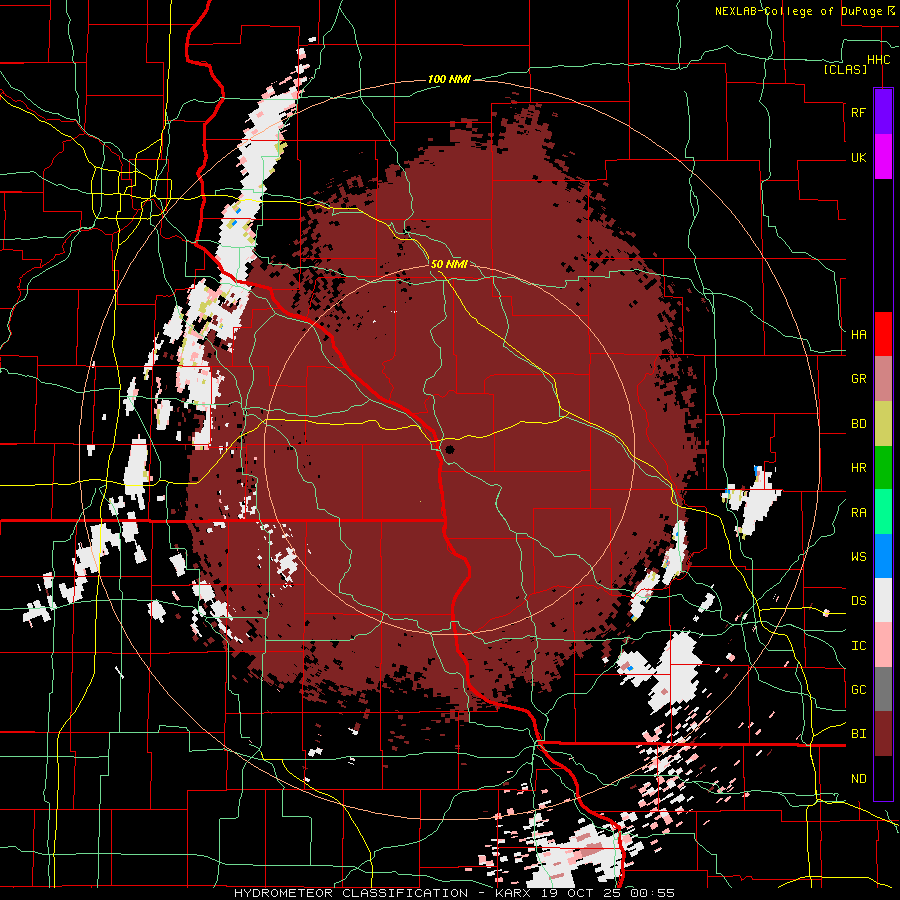Click the black radar site dot at center

tap(449, 449)
